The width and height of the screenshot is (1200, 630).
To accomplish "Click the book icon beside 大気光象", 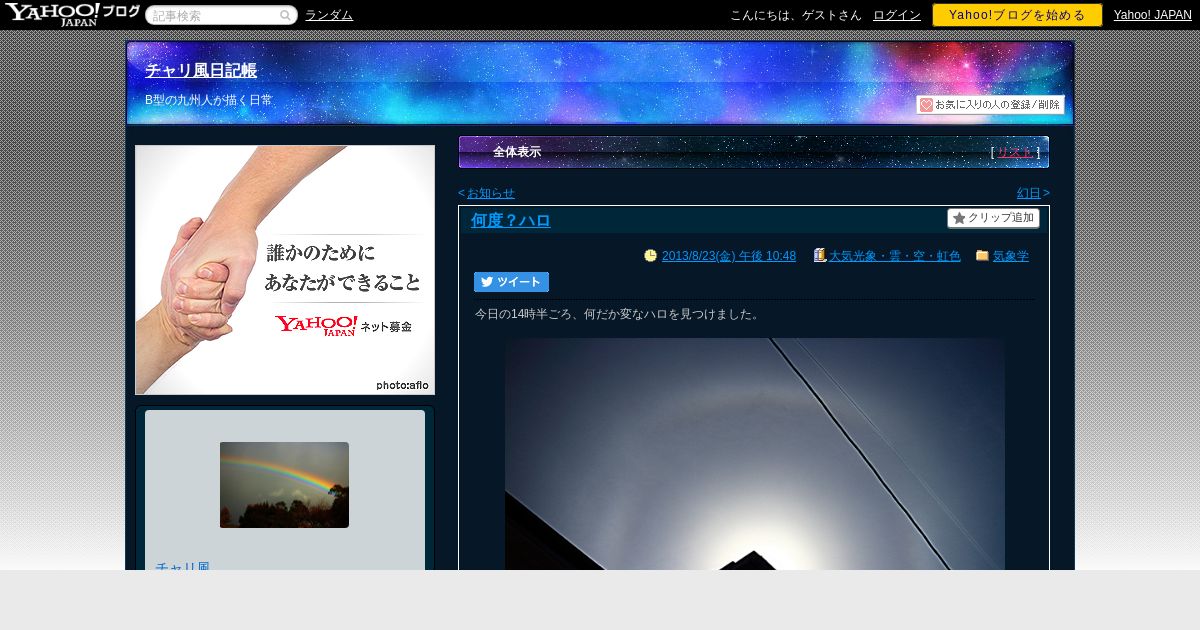I will click(x=820, y=256).
